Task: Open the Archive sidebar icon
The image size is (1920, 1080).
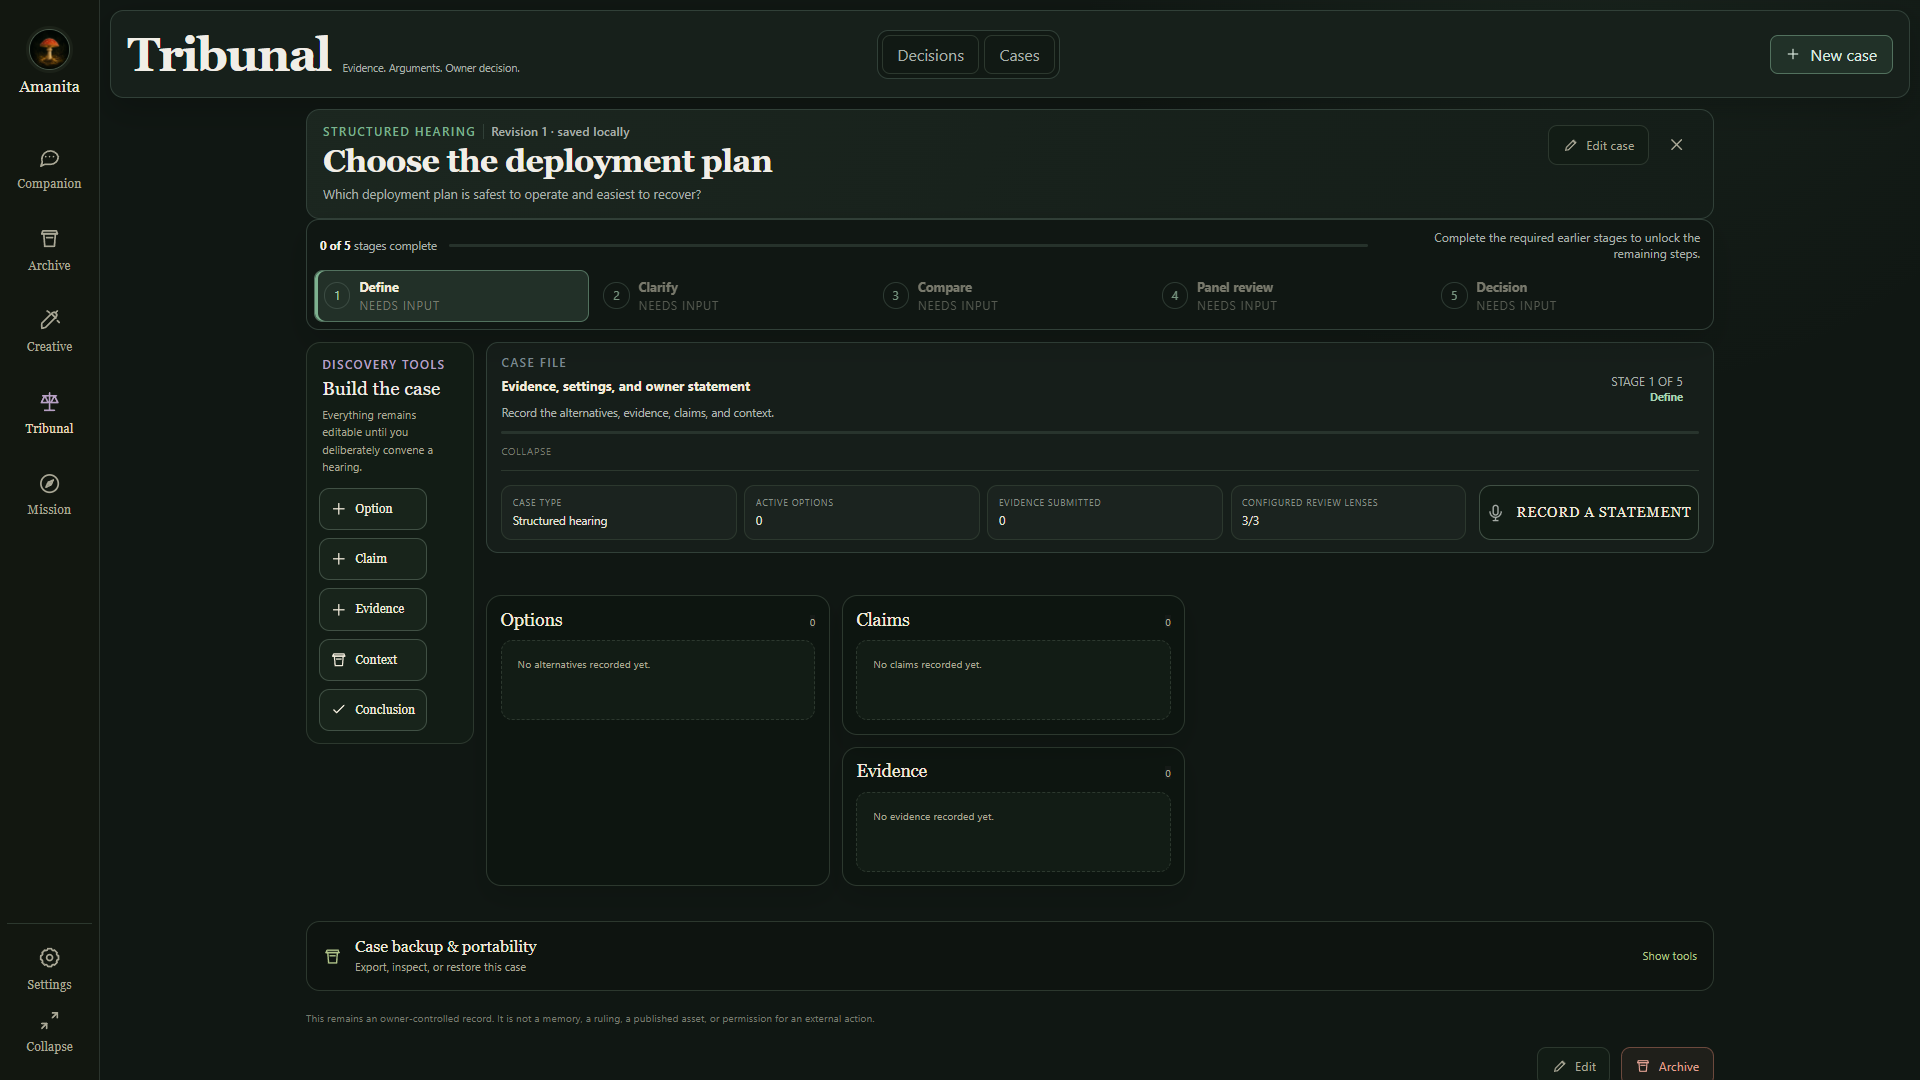Action: 49,239
